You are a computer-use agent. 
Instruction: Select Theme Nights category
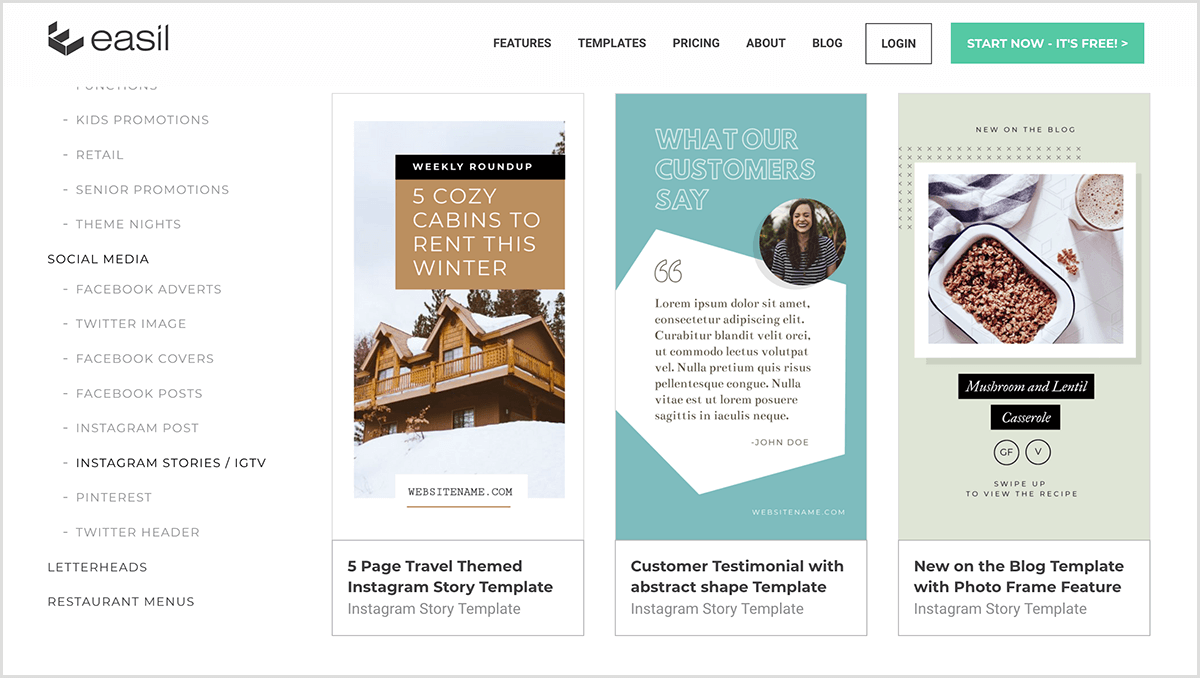pos(128,225)
